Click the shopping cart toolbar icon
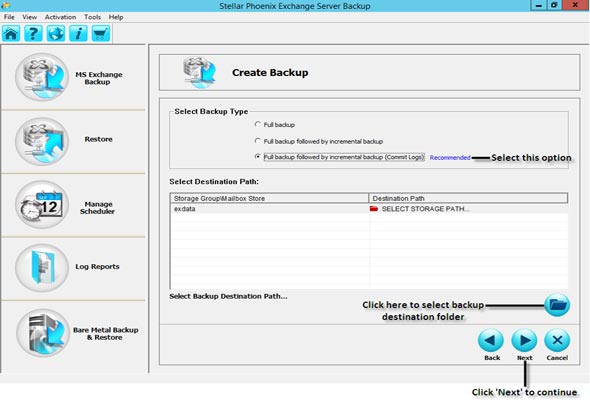The width and height of the screenshot is (590, 400). tap(101, 33)
